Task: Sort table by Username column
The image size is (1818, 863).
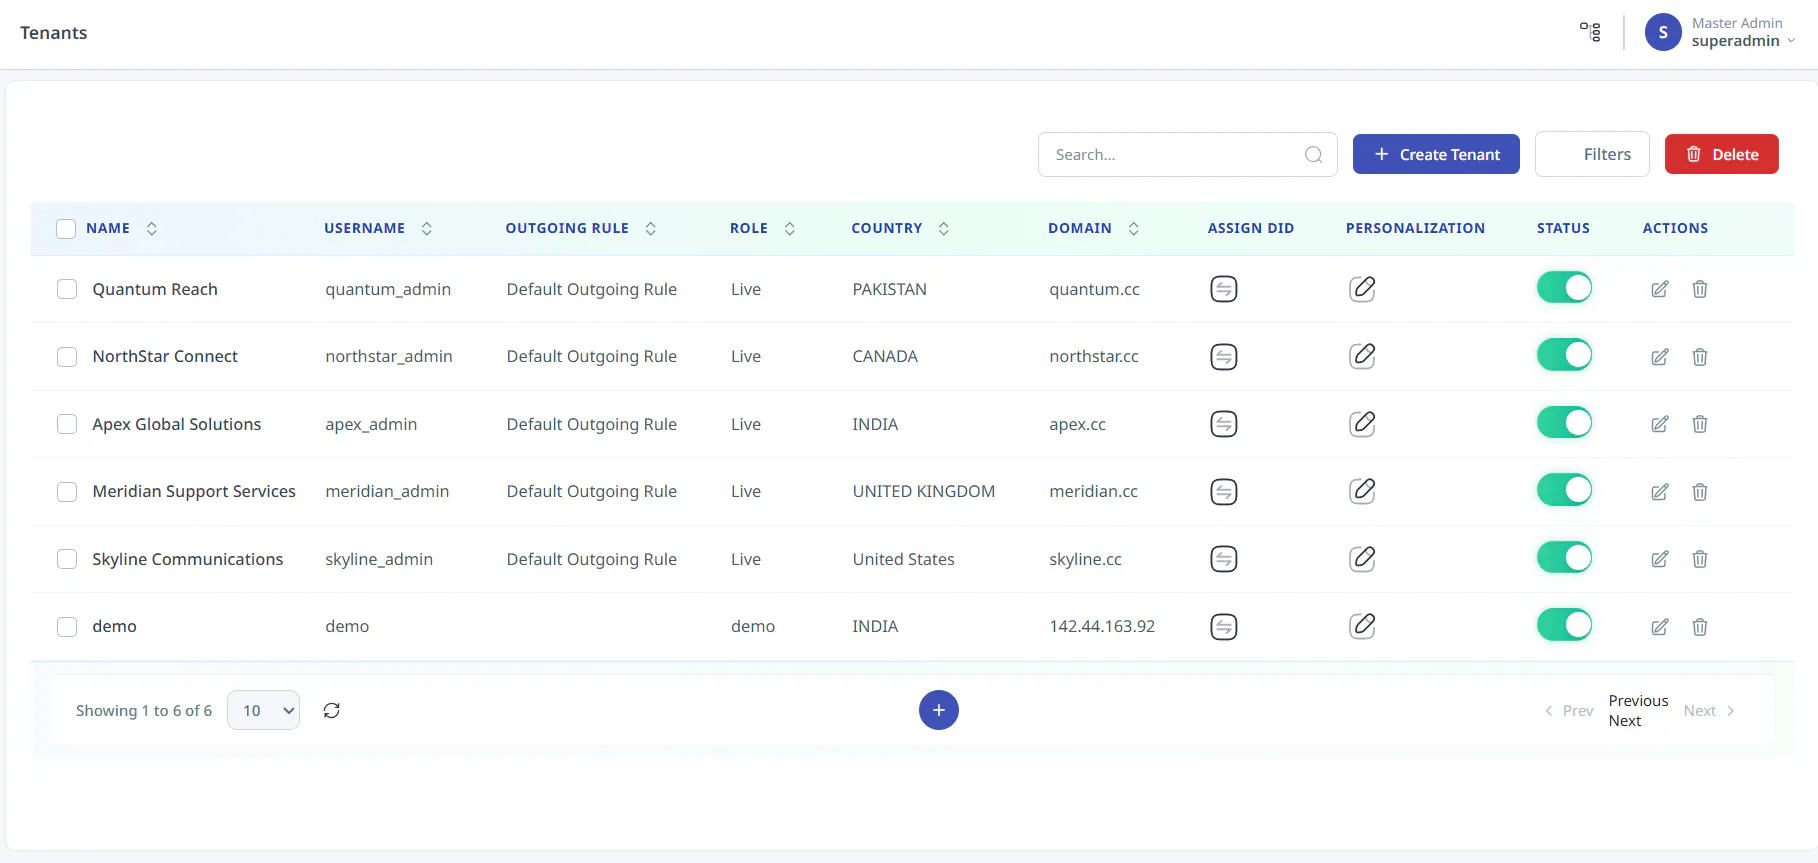Action: tap(427, 229)
